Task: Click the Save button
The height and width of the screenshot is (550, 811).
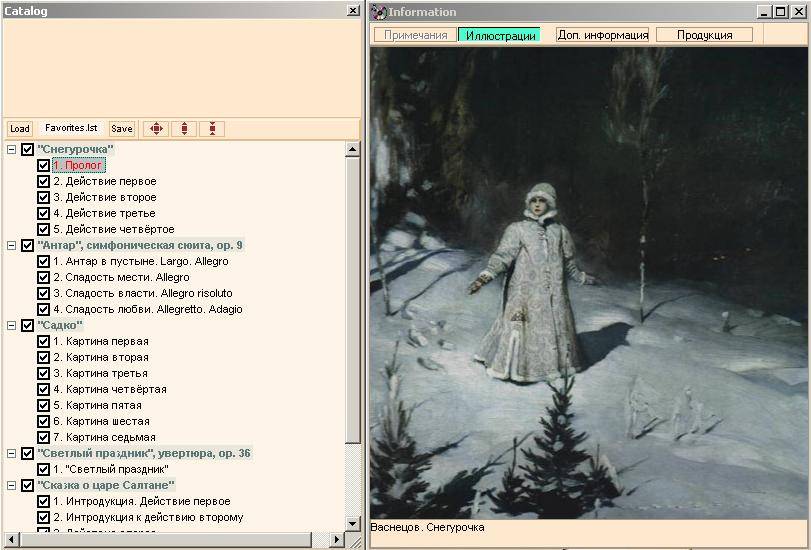Action: [x=122, y=128]
